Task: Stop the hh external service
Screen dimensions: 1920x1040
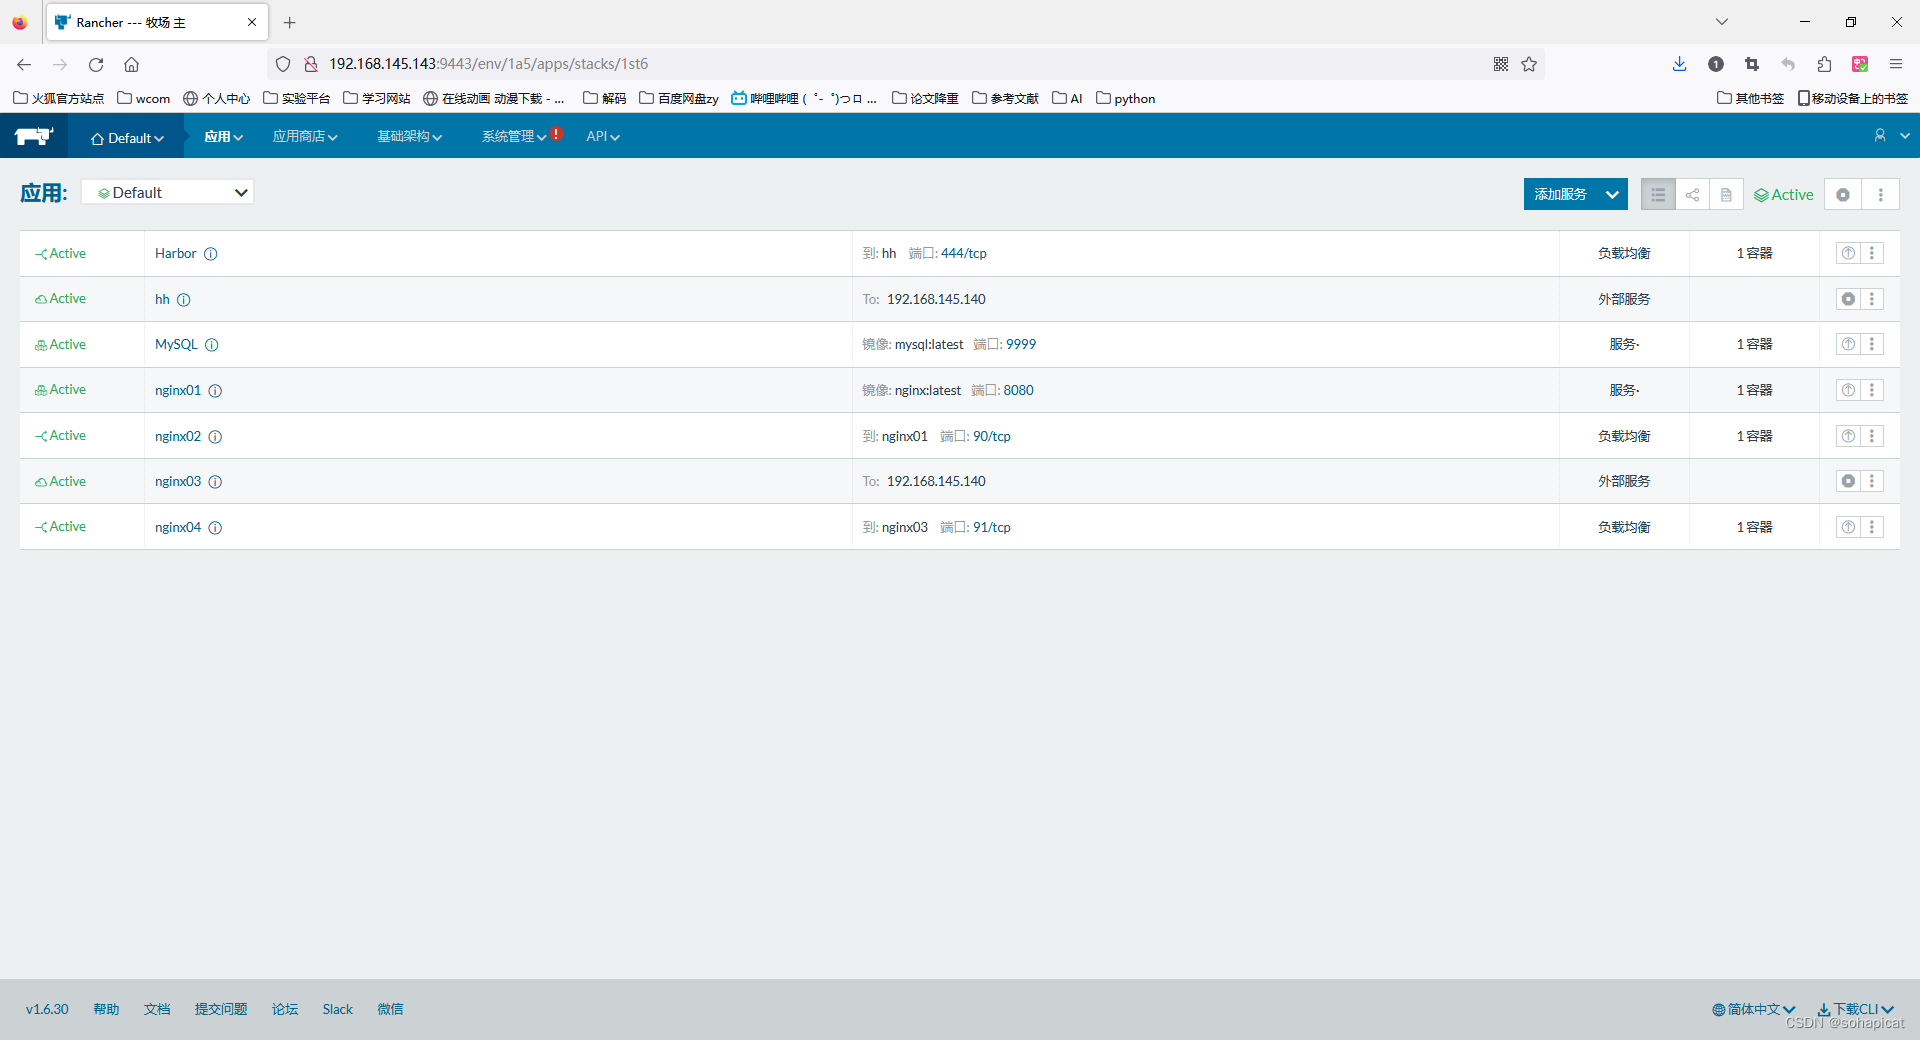Action: 1848,299
